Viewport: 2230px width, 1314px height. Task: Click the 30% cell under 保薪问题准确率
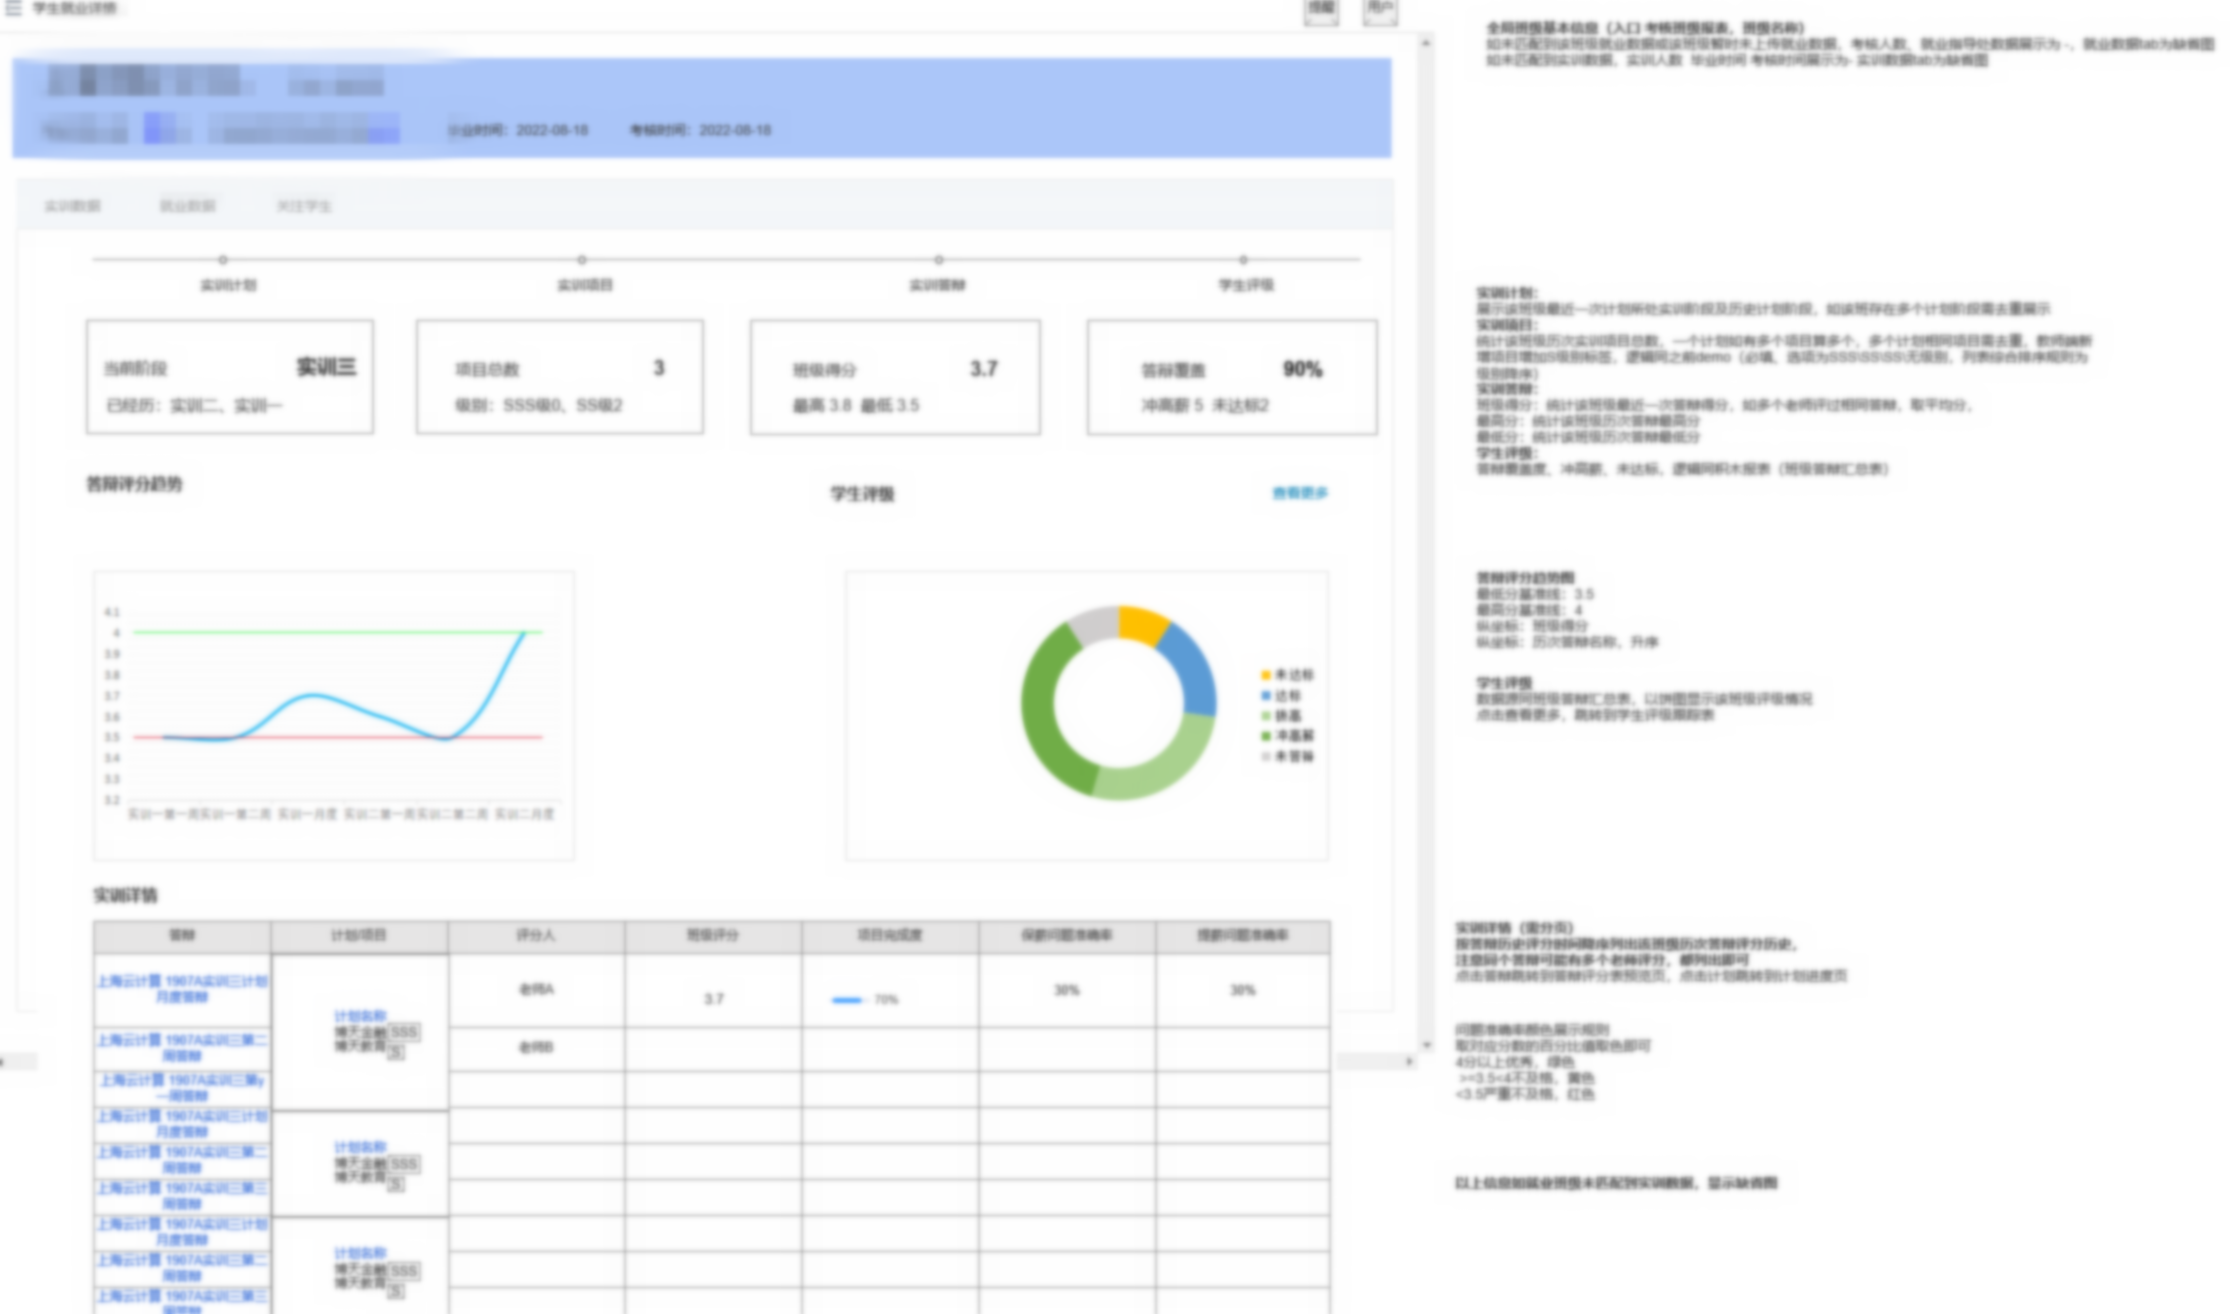1067,990
